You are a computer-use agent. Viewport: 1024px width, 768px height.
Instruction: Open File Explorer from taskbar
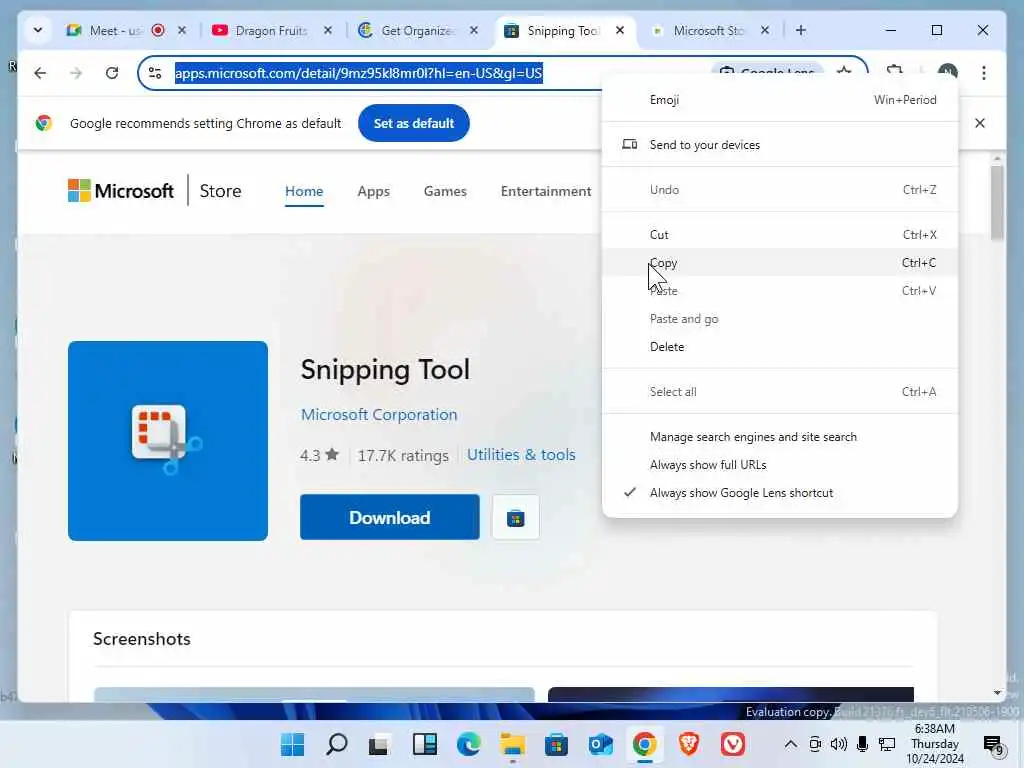pyautogui.click(x=513, y=744)
